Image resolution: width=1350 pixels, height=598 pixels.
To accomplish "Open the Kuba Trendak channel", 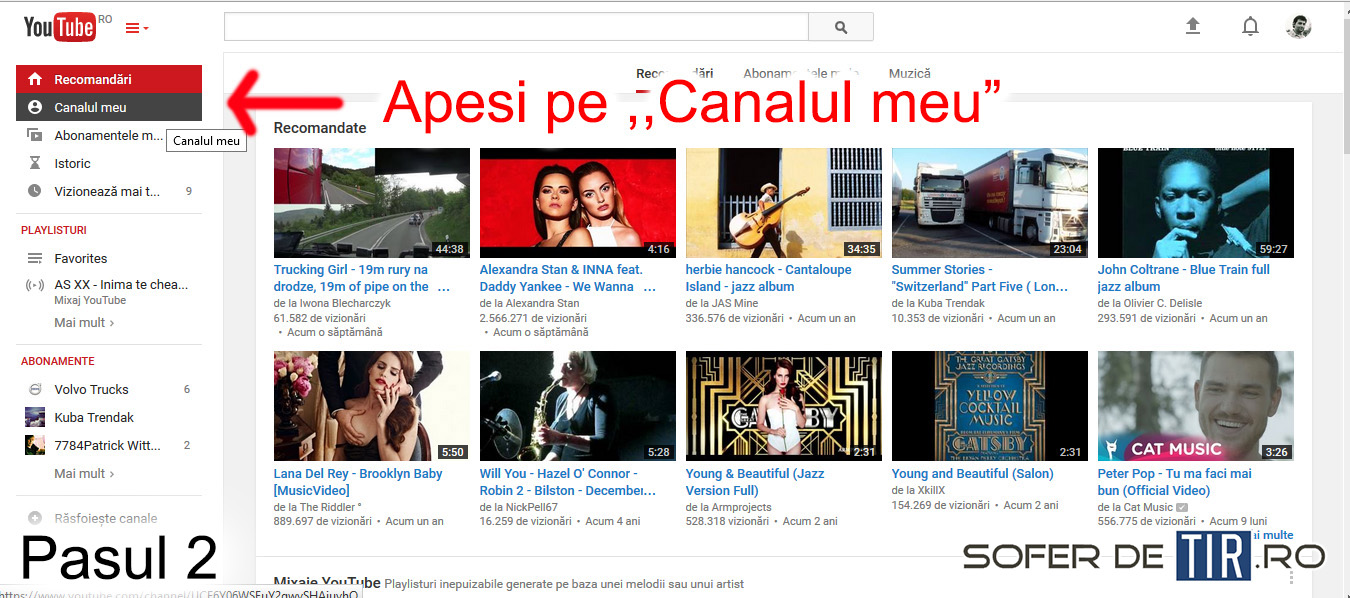I will (94, 417).
